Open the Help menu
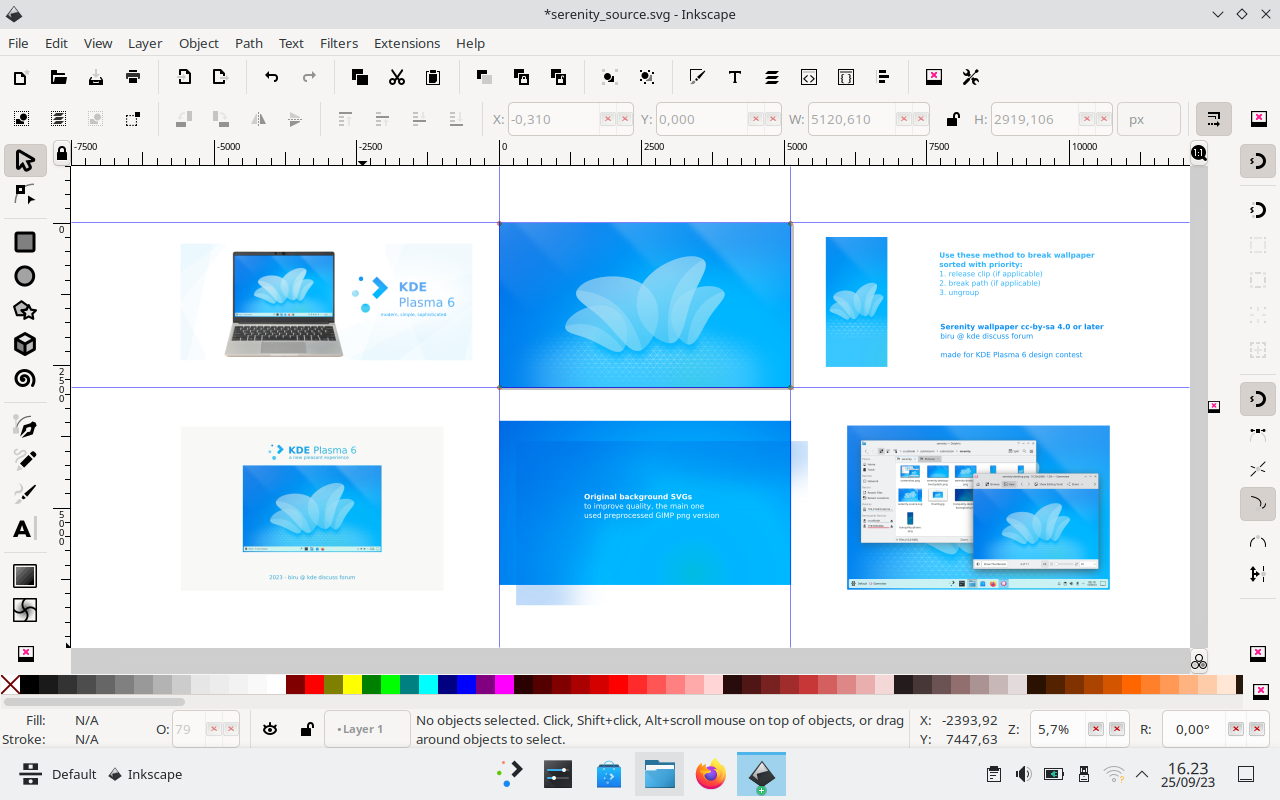This screenshot has width=1280, height=800. pyautogui.click(x=470, y=43)
